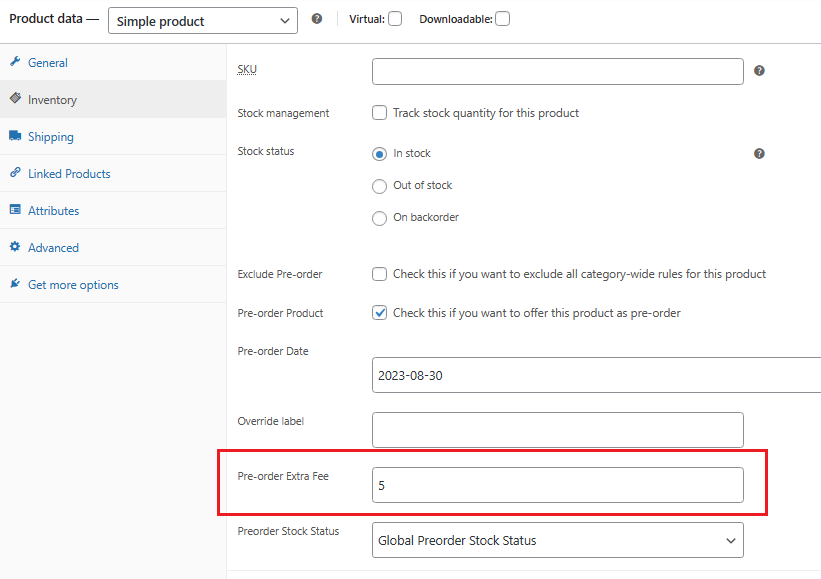Click the Stock status label

pos(265,151)
